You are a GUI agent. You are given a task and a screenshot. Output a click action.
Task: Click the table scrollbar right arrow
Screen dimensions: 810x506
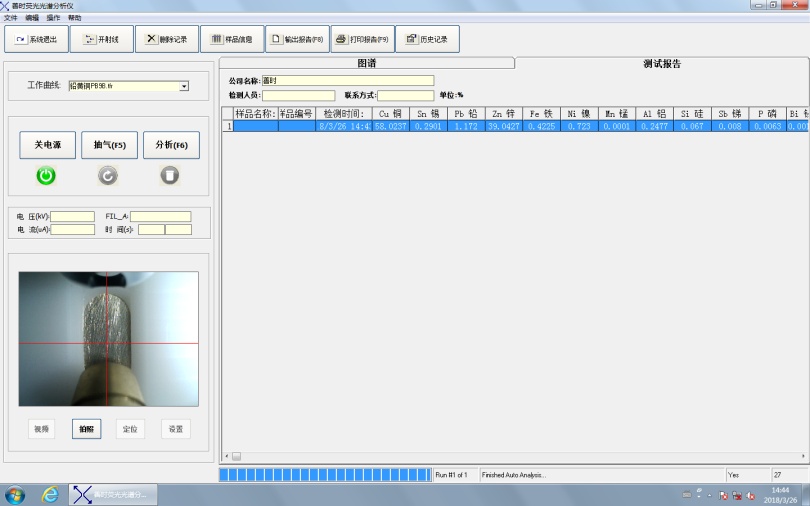[x=803, y=456]
